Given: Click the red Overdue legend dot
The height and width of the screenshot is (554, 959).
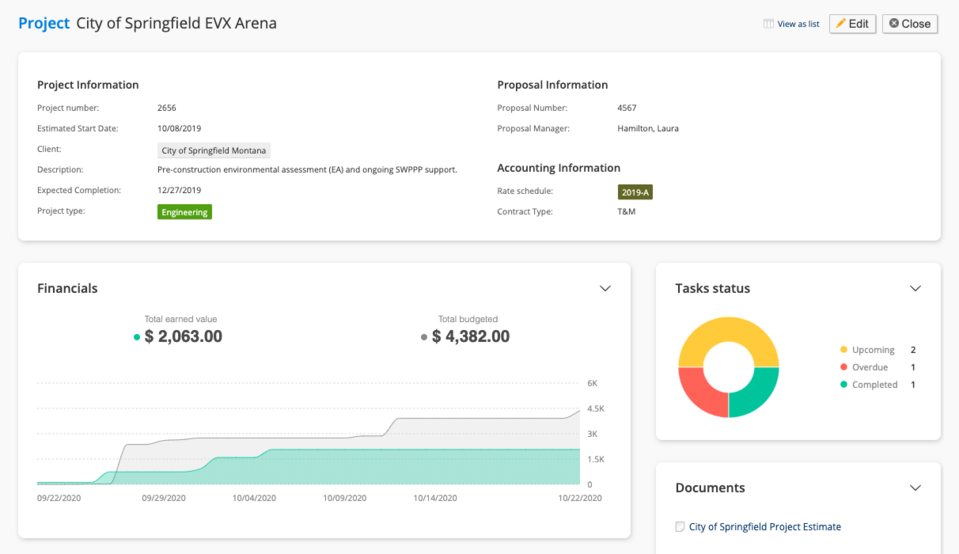Looking at the screenshot, I should click(844, 368).
